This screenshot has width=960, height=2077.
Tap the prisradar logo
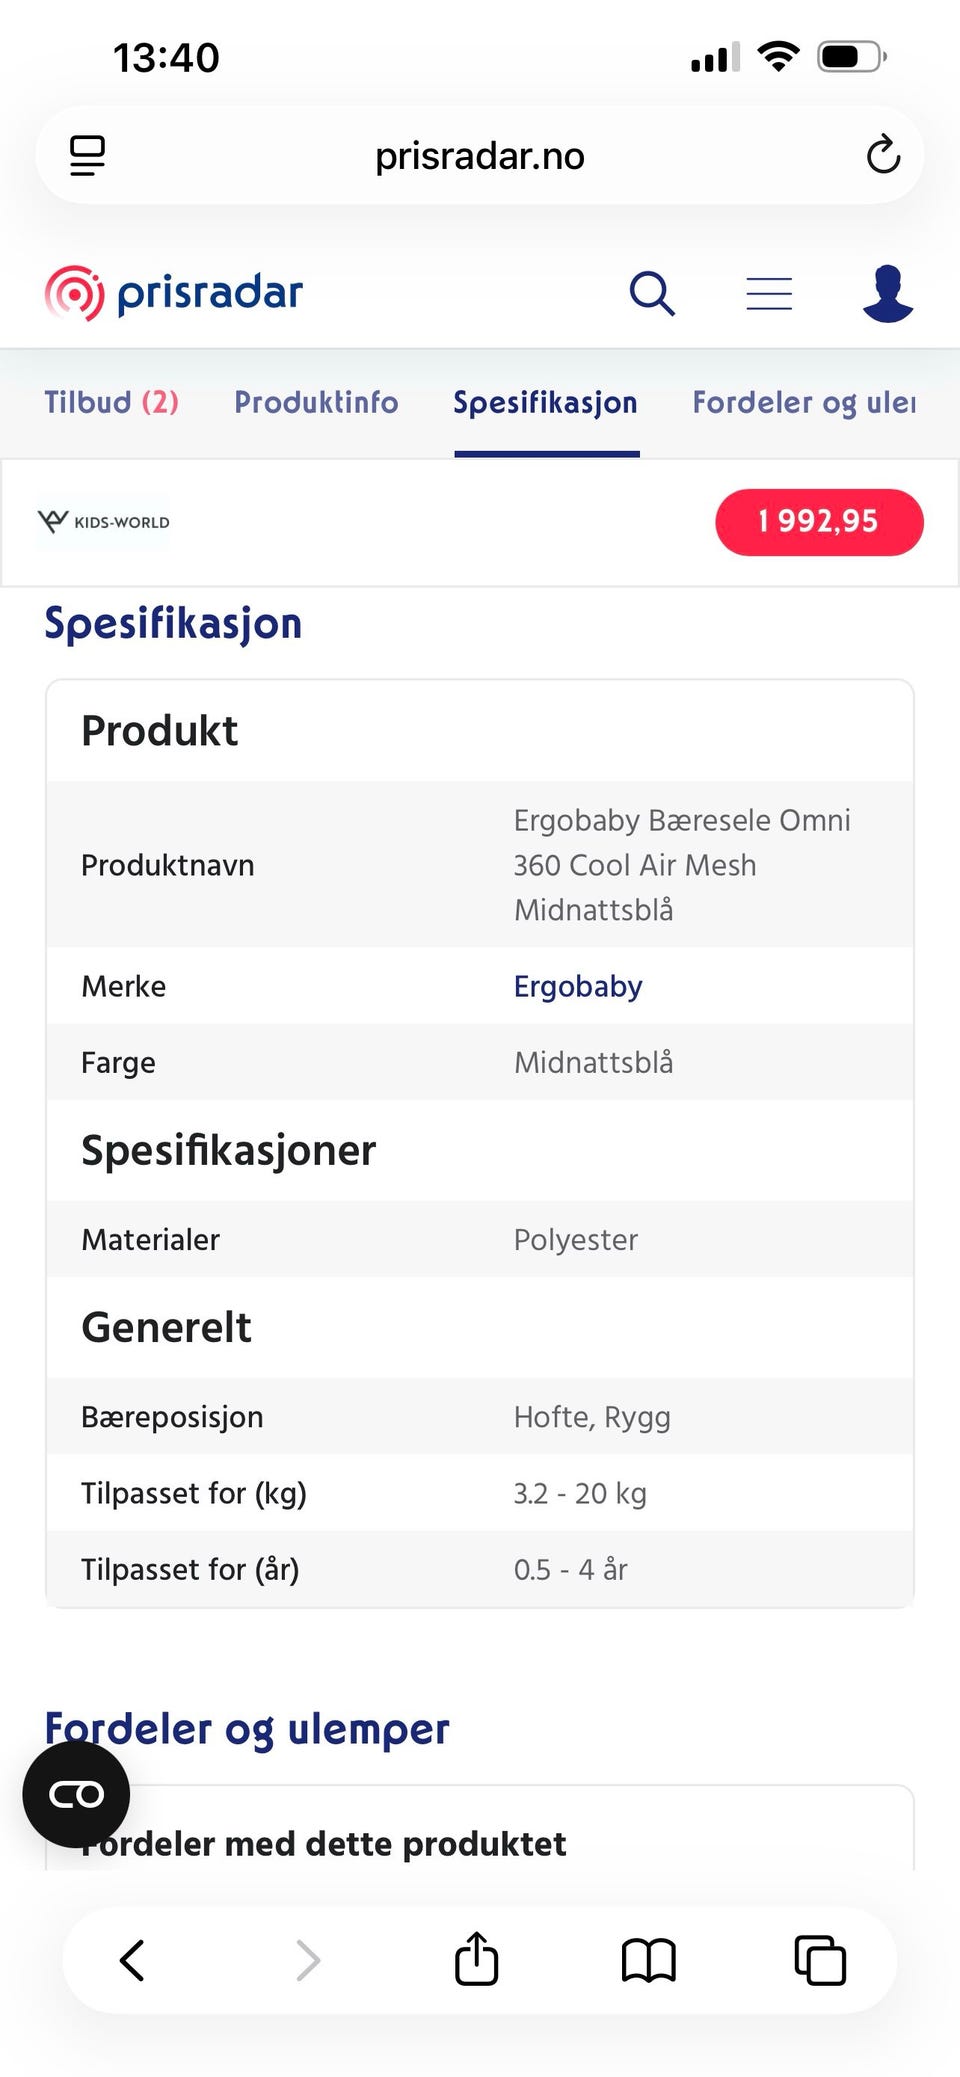(174, 293)
